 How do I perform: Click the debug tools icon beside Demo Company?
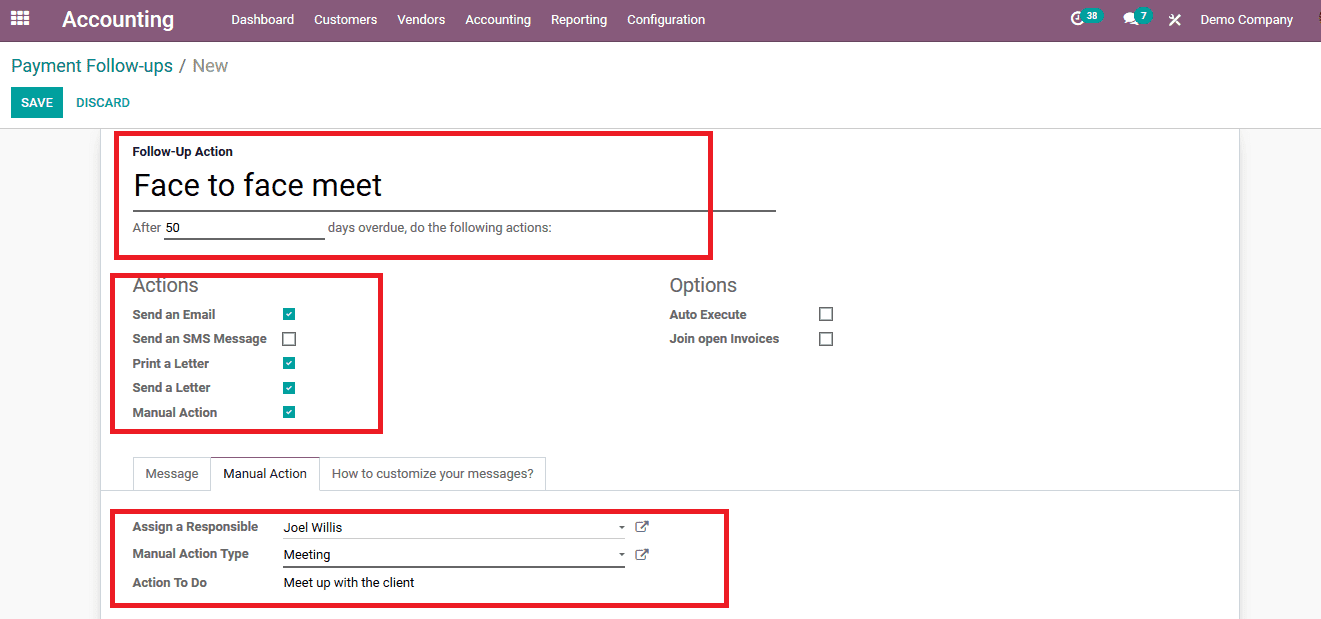(x=1175, y=20)
